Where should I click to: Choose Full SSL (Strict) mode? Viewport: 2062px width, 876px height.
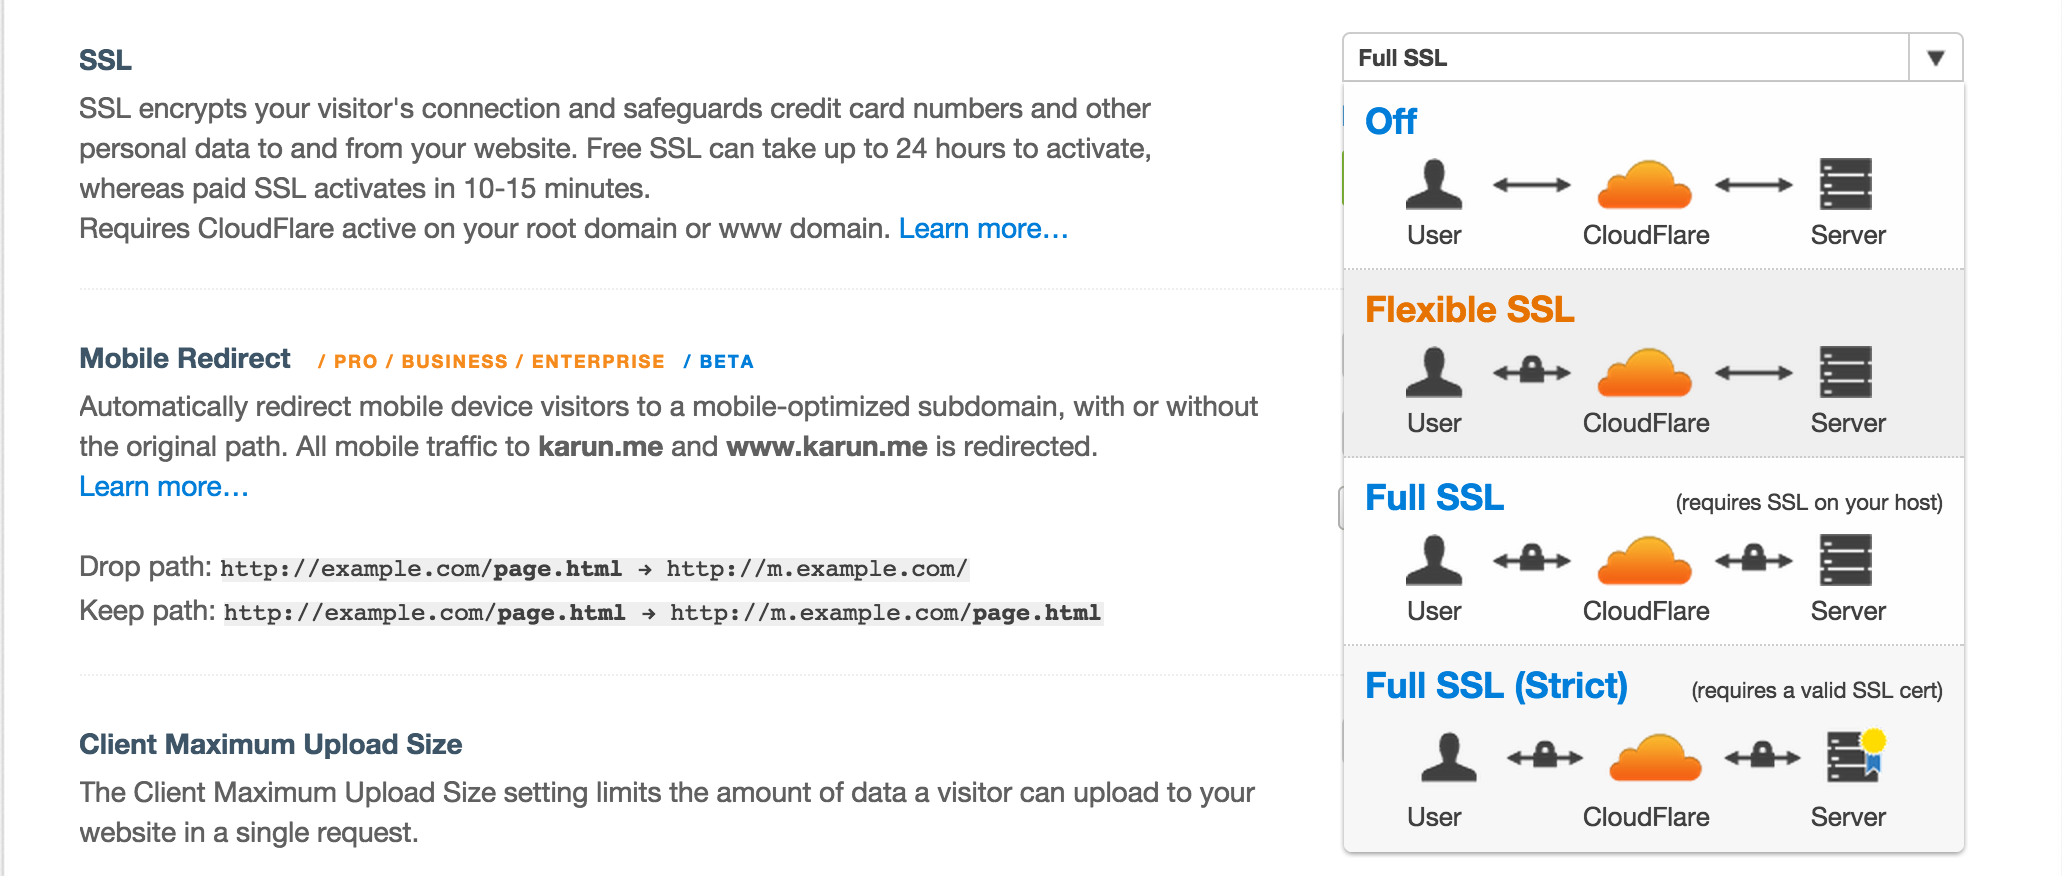tap(1497, 686)
